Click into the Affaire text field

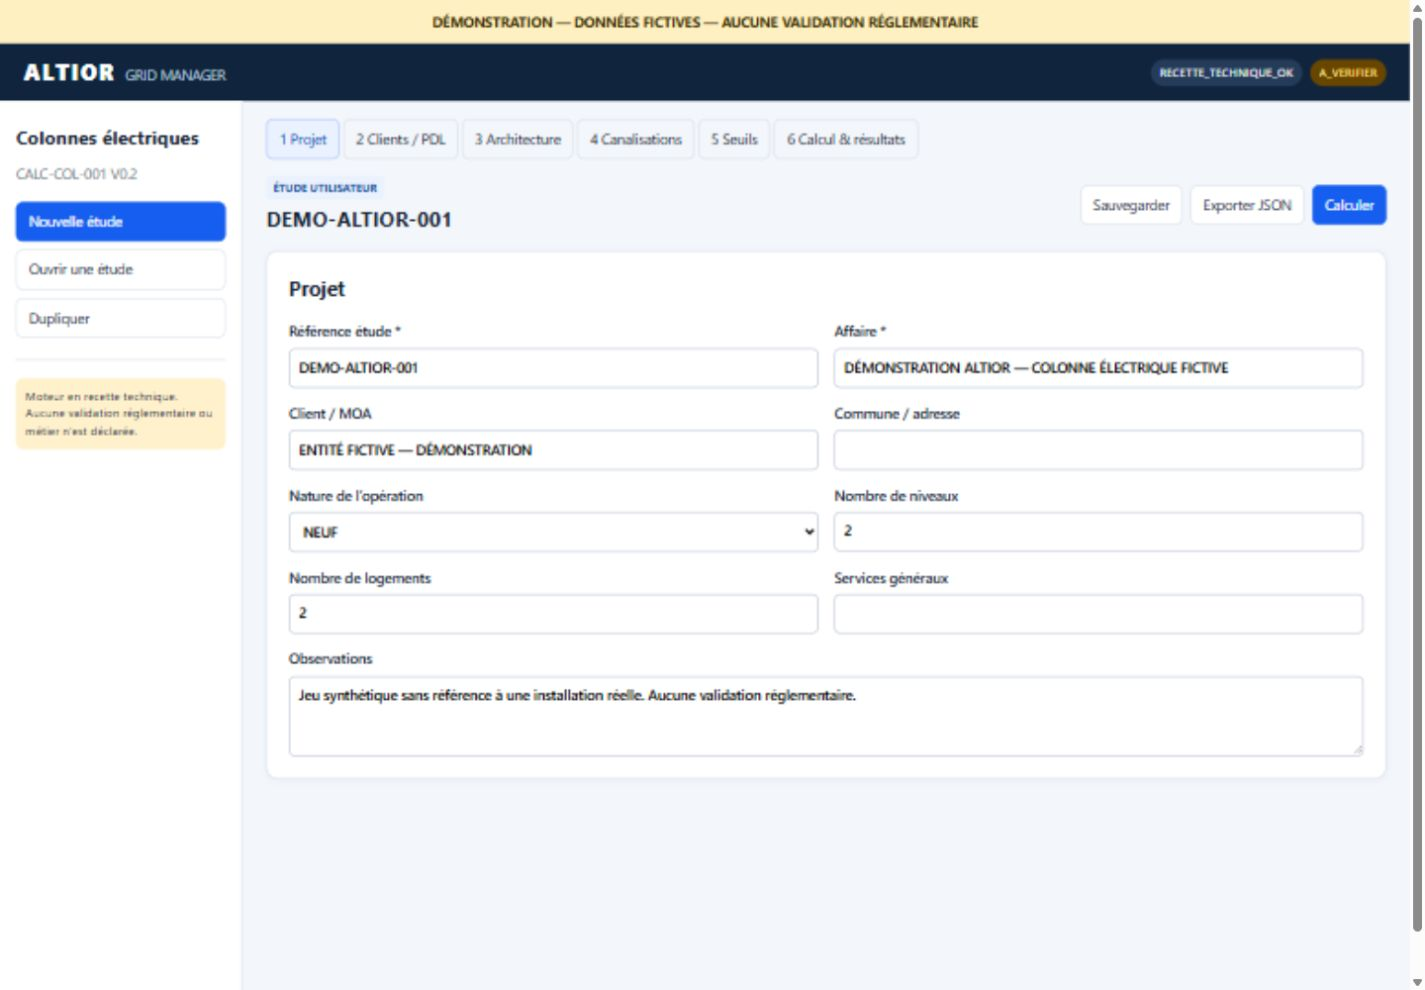[1098, 368]
